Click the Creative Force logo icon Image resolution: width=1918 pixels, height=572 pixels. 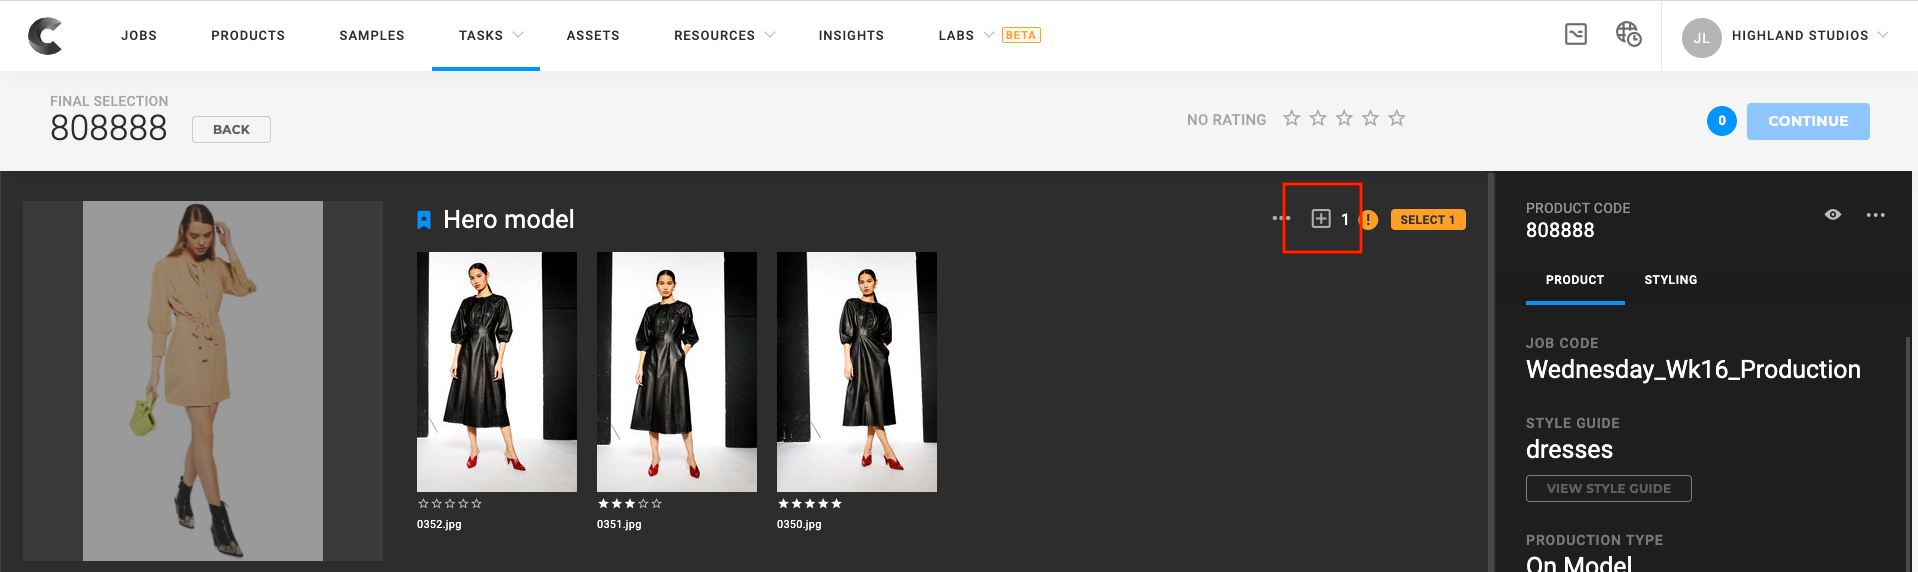click(x=45, y=36)
